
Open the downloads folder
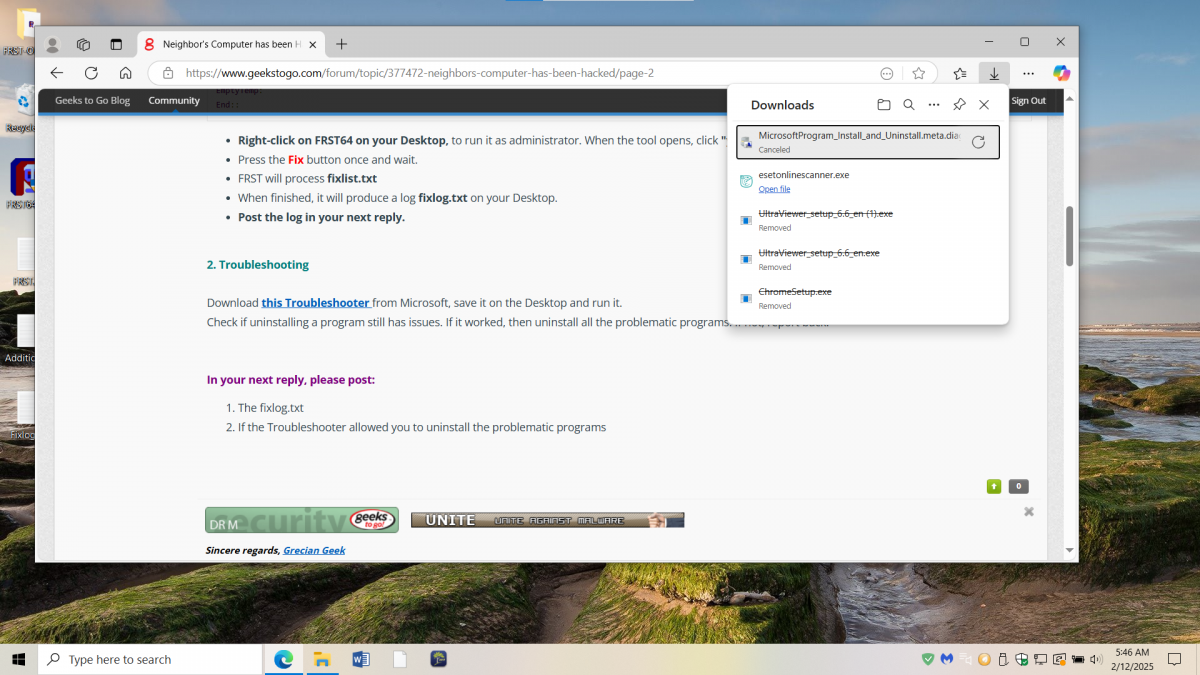pyautogui.click(x=884, y=105)
